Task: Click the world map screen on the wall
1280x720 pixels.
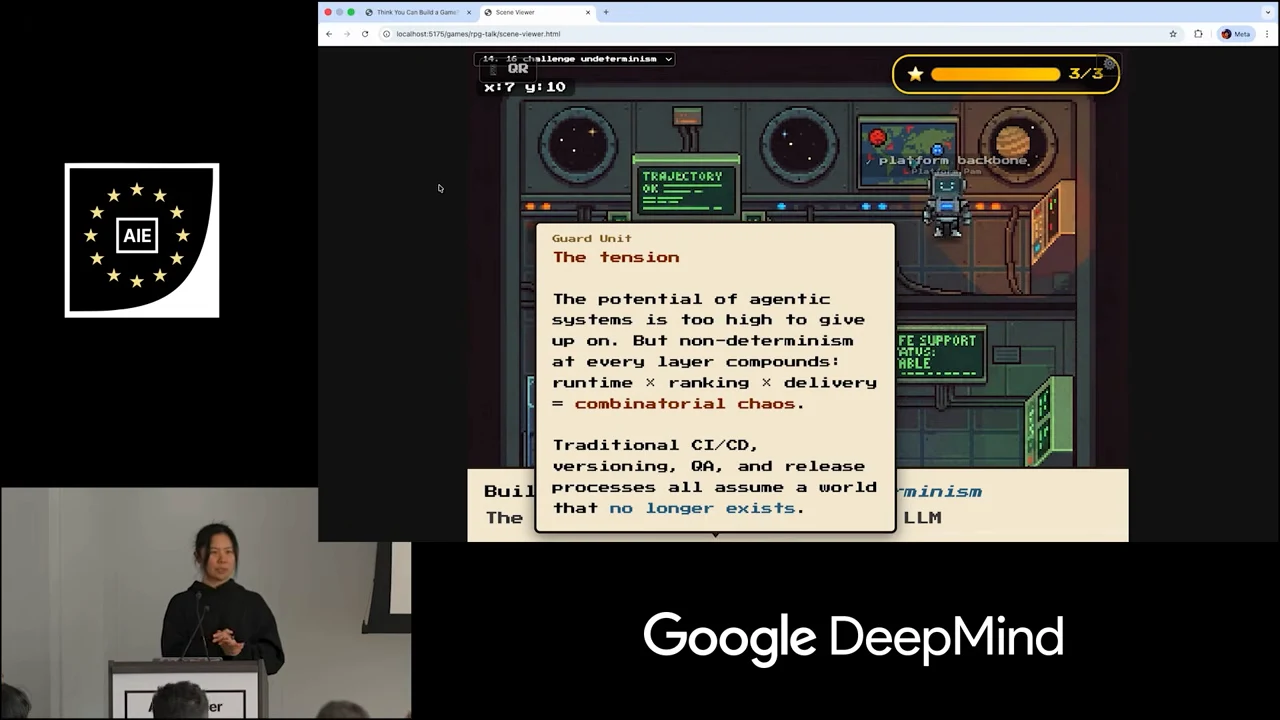Action: click(907, 152)
